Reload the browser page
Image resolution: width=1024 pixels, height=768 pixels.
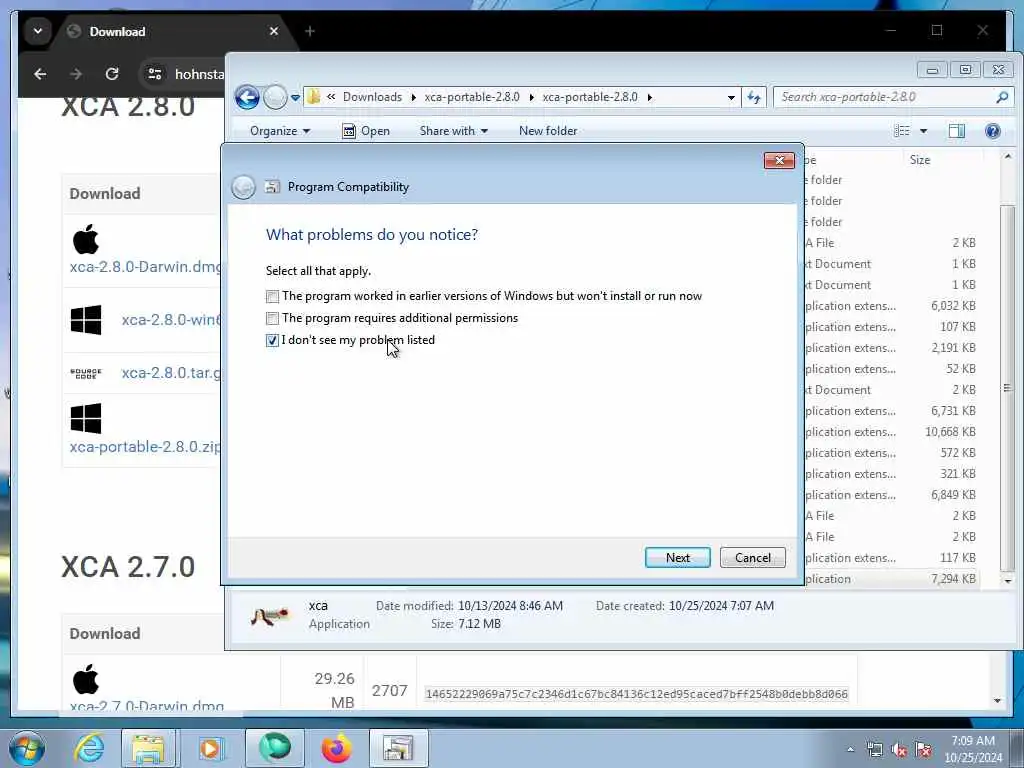coord(112,74)
